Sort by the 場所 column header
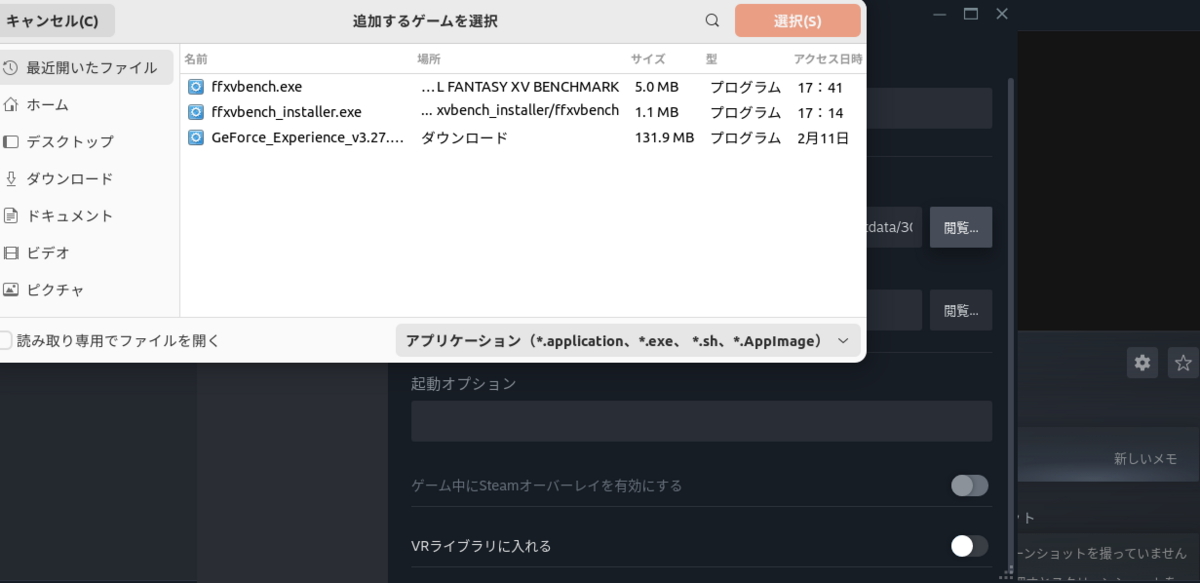Image resolution: width=1200 pixels, height=583 pixels. click(429, 59)
